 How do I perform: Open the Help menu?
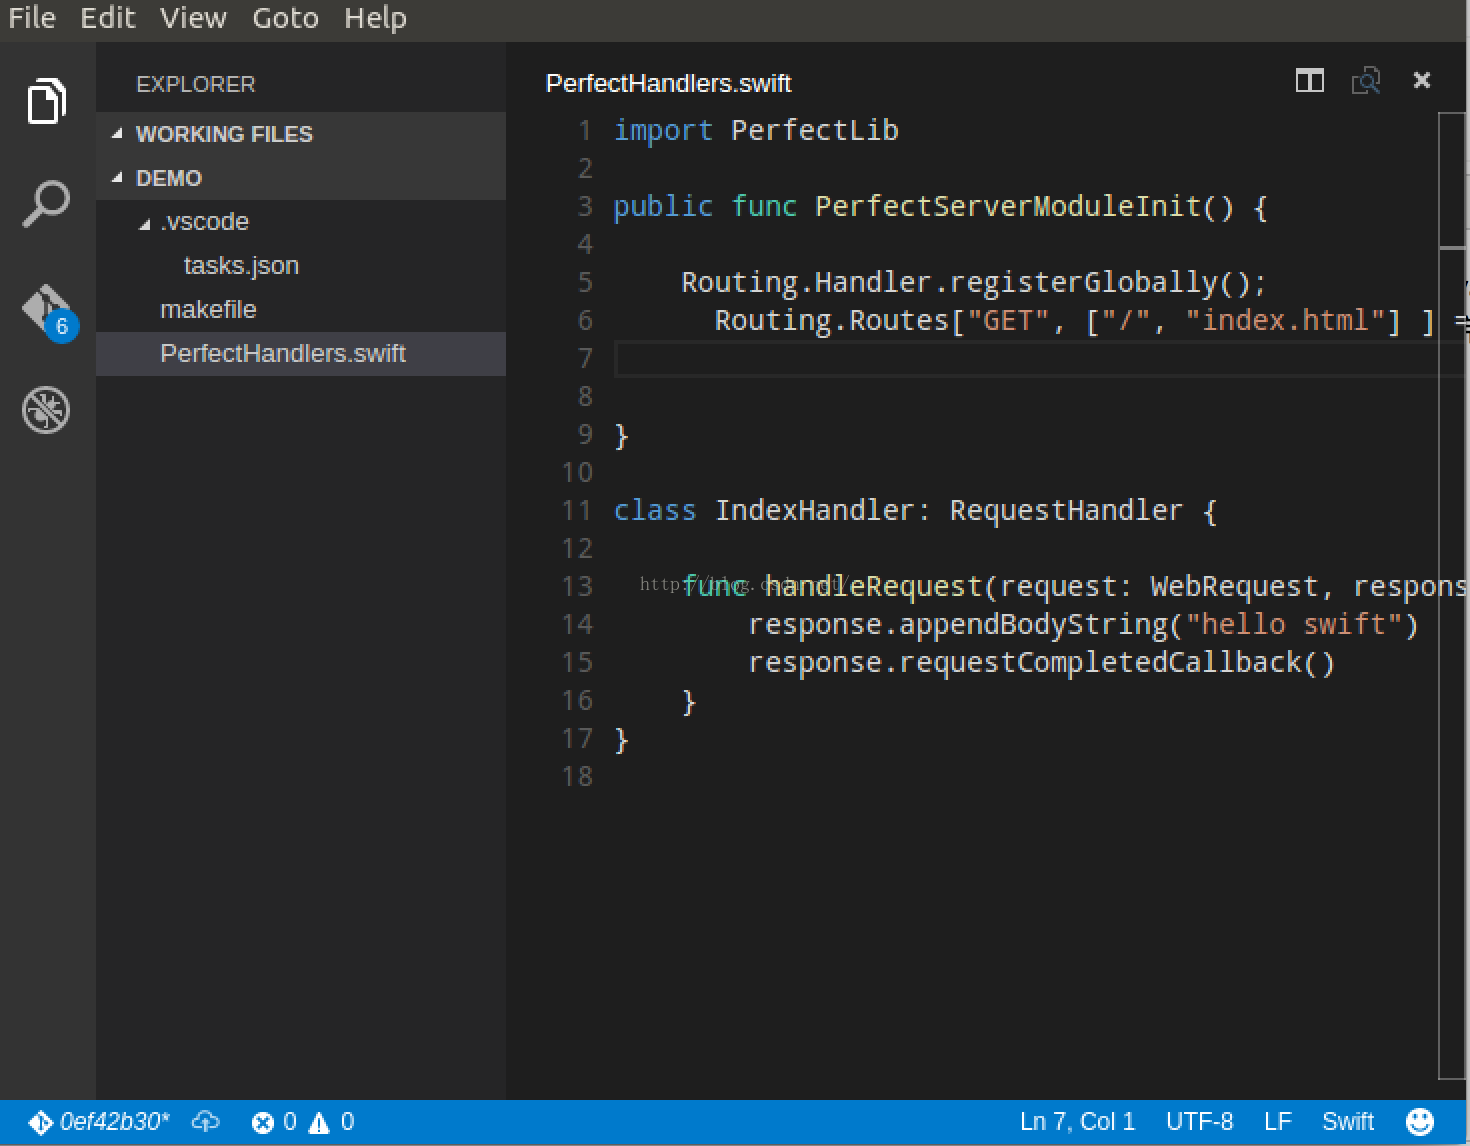tap(375, 18)
